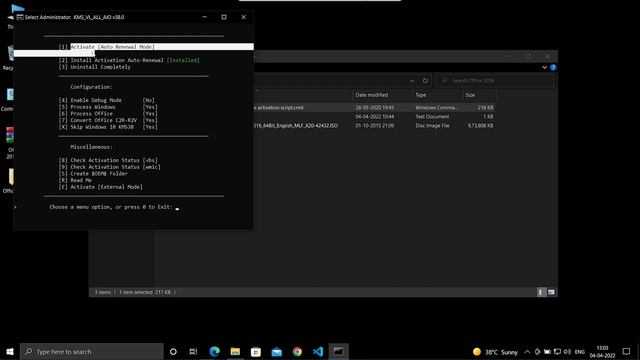Show hidden system tray icons
This screenshot has width=640, height=360.
[527, 351]
